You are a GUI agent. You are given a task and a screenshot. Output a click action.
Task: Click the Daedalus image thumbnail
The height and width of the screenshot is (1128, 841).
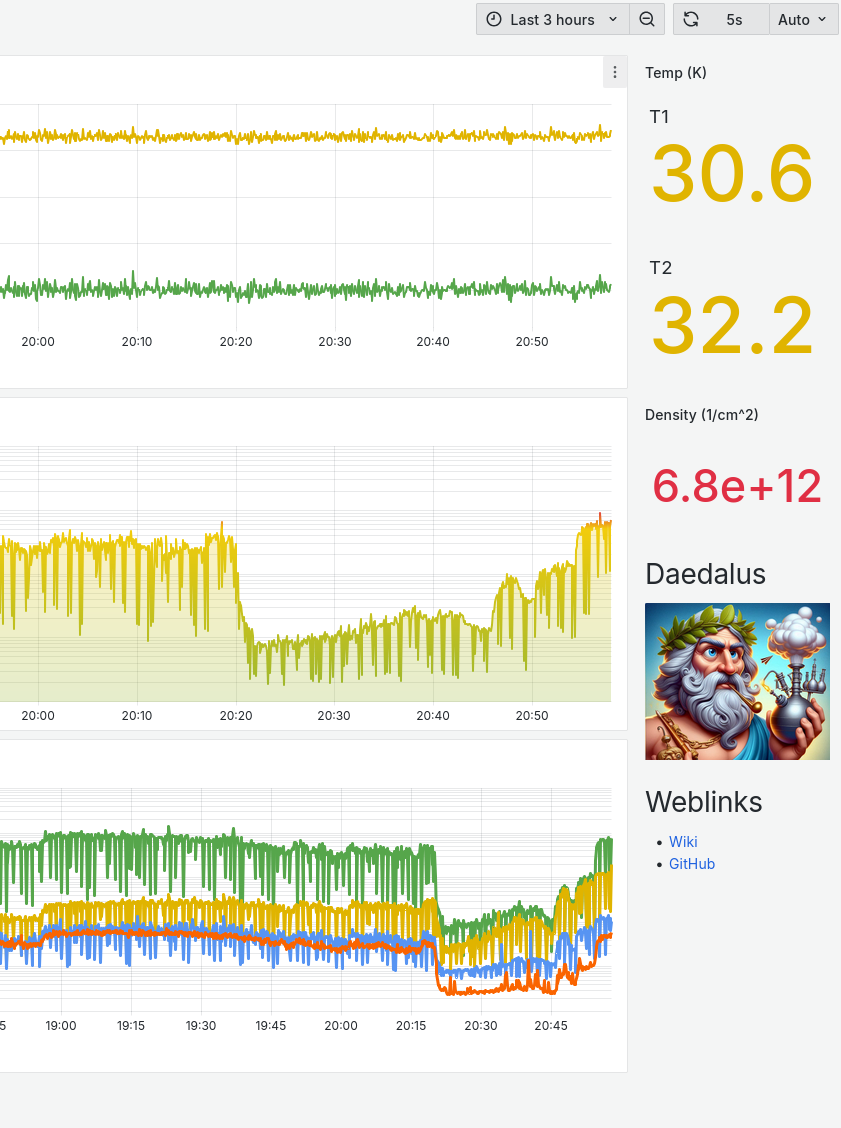(x=737, y=681)
